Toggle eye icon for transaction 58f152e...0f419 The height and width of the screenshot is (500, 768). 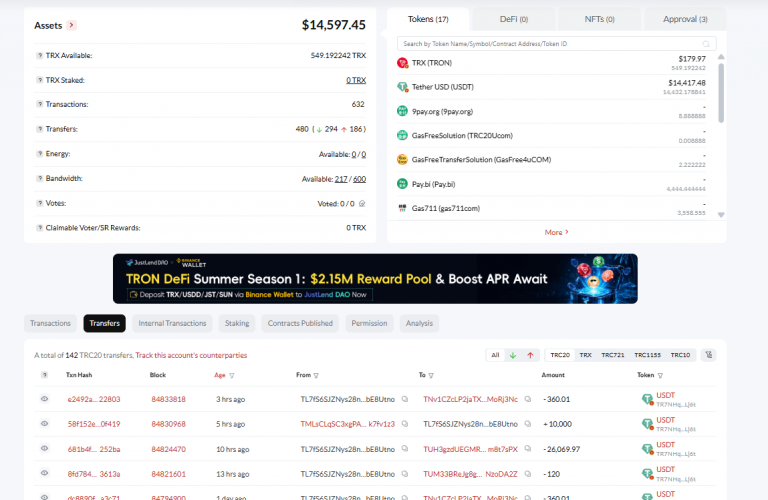point(45,423)
